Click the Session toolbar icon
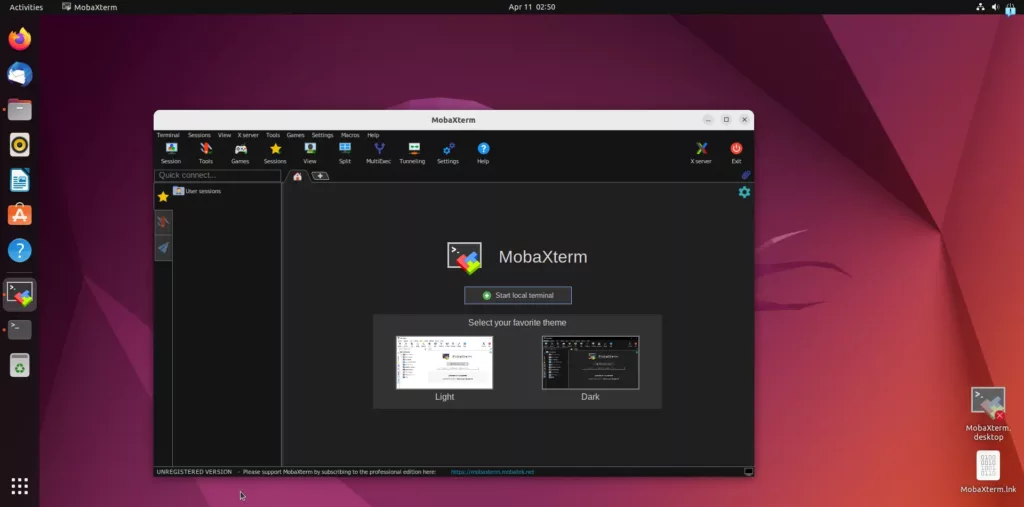The height and width of the screenshot is (507, 1024). (171, 153)
